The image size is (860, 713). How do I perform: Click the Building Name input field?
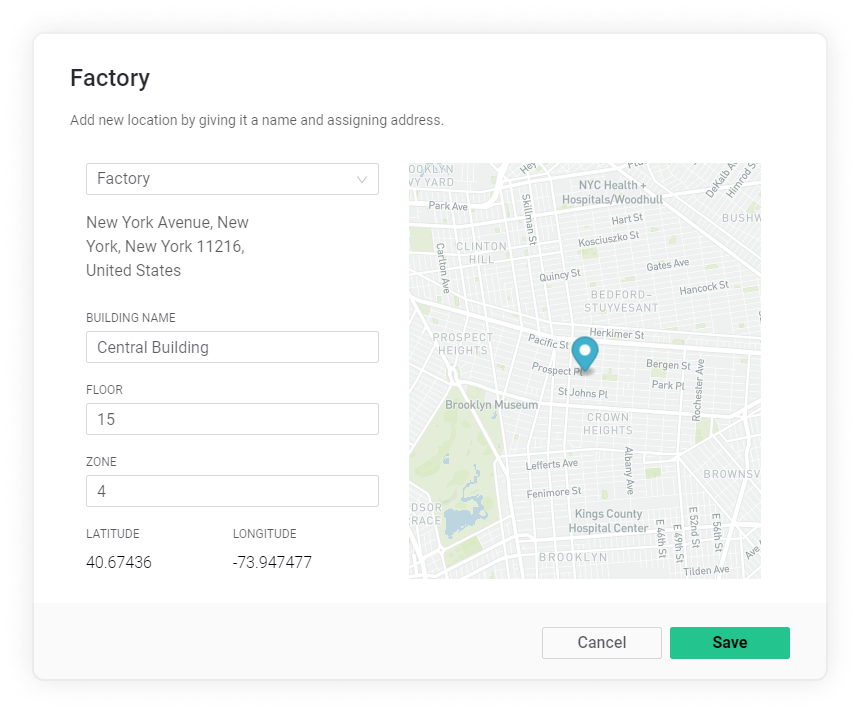(x=232, y=347)
